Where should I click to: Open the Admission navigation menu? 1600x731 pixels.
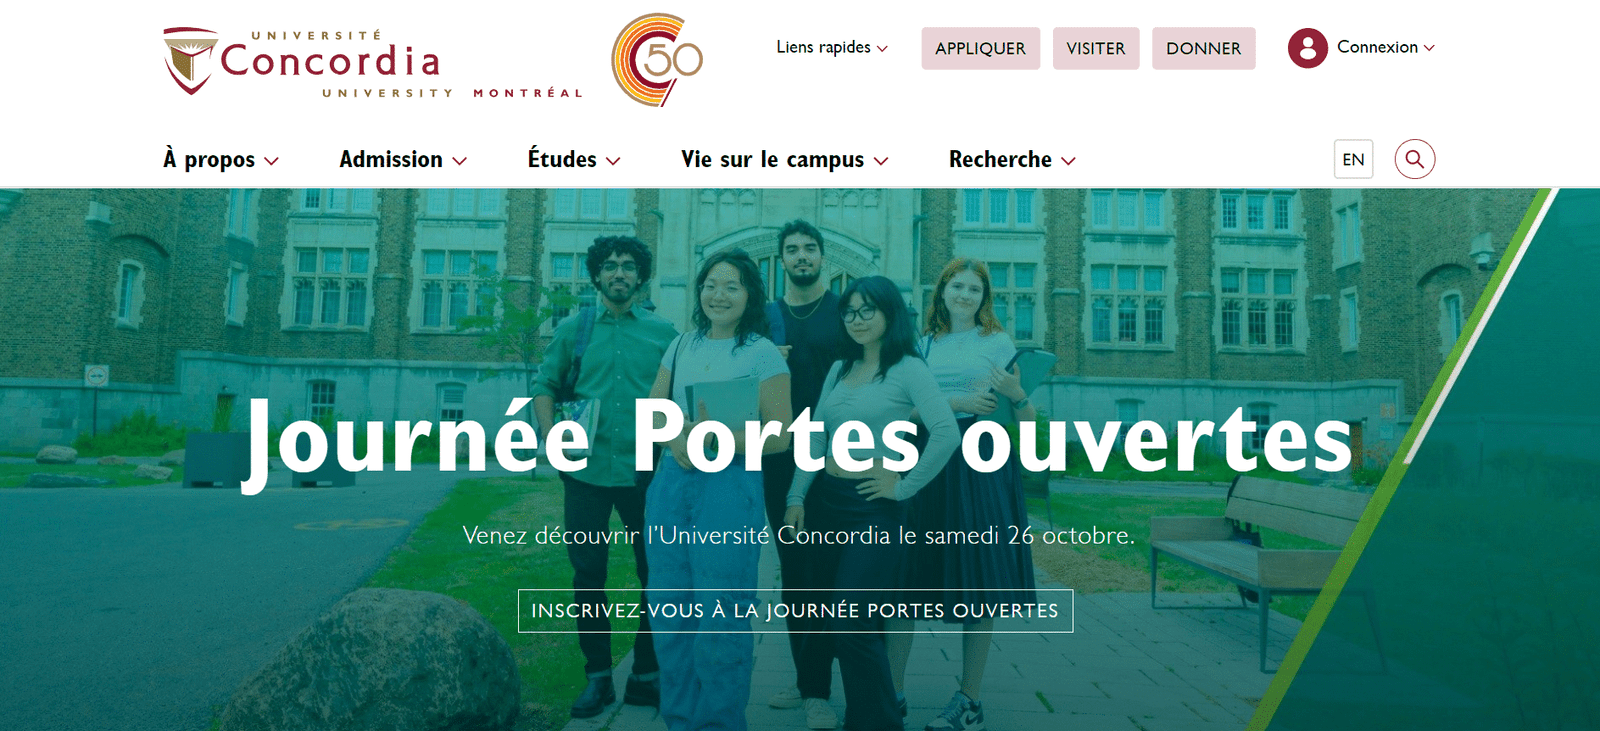(x=403, y=160)
